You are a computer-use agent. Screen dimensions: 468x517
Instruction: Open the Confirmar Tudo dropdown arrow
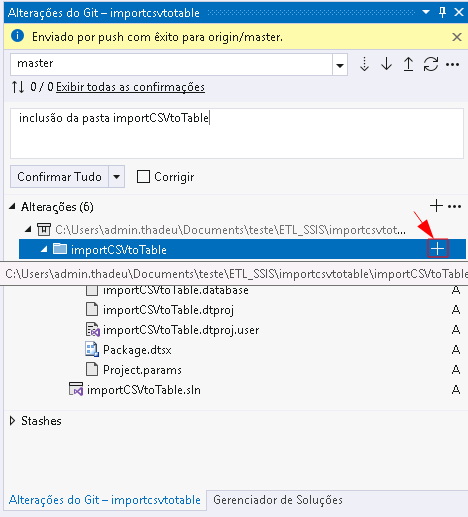[116, 176]
